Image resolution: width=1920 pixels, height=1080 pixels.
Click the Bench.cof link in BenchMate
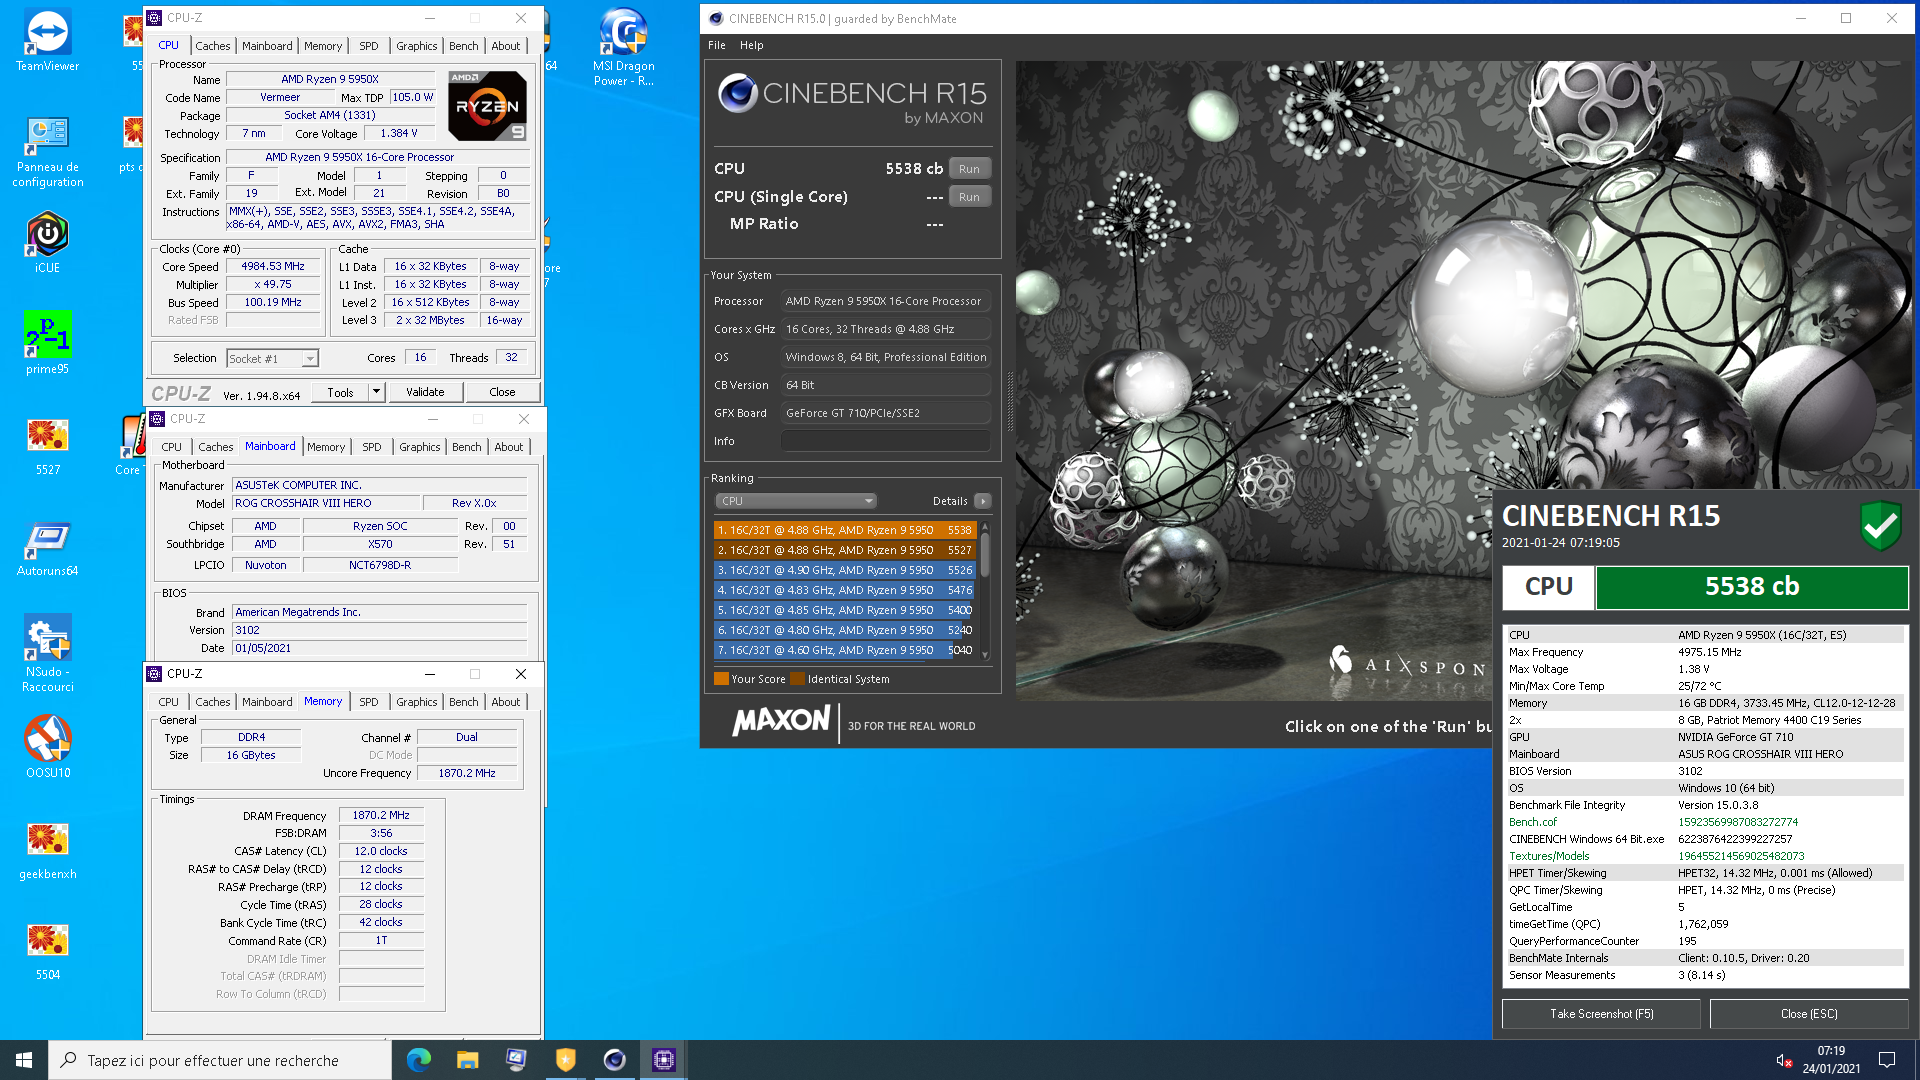tap(1532, 822)
